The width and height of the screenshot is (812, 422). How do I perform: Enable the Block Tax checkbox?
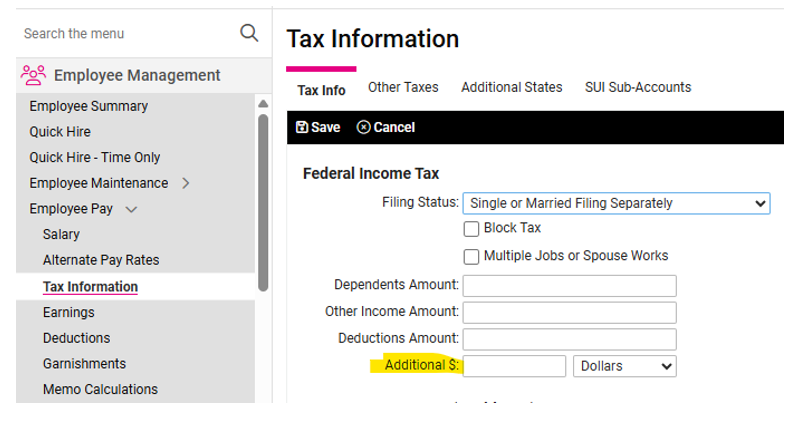pyautogui.click(x=472, y=228)
